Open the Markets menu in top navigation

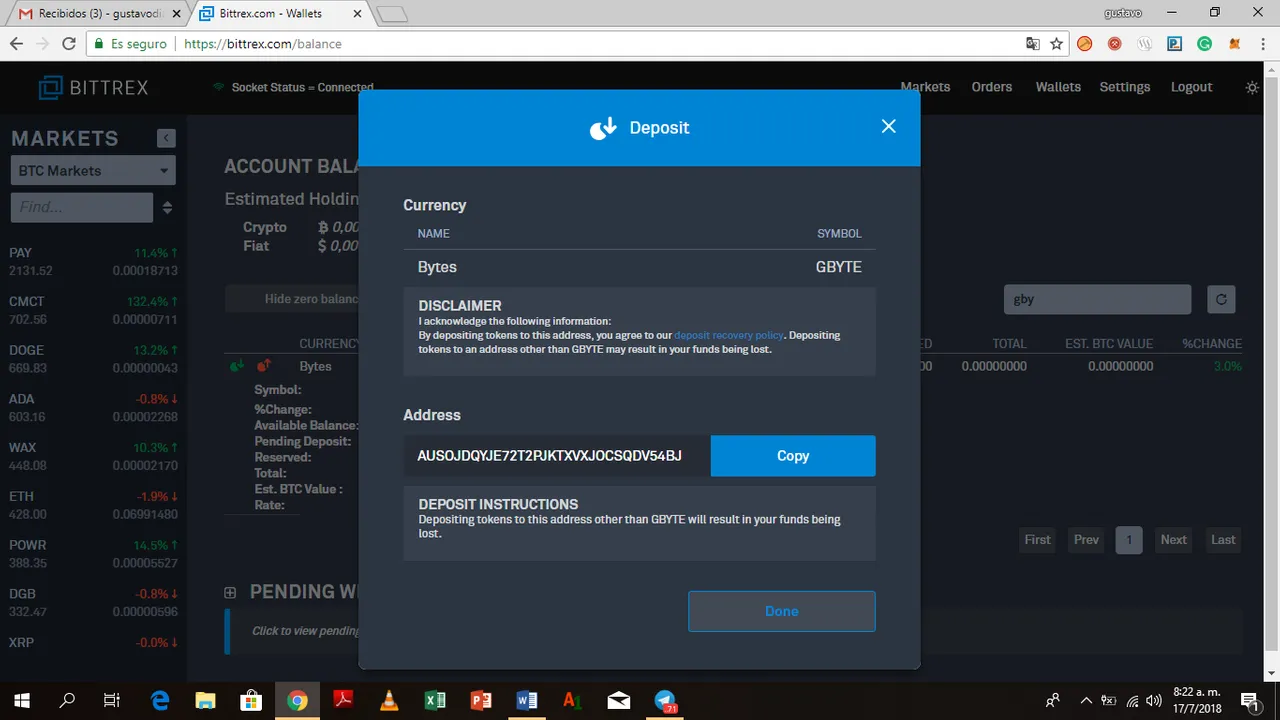[925, 87]
